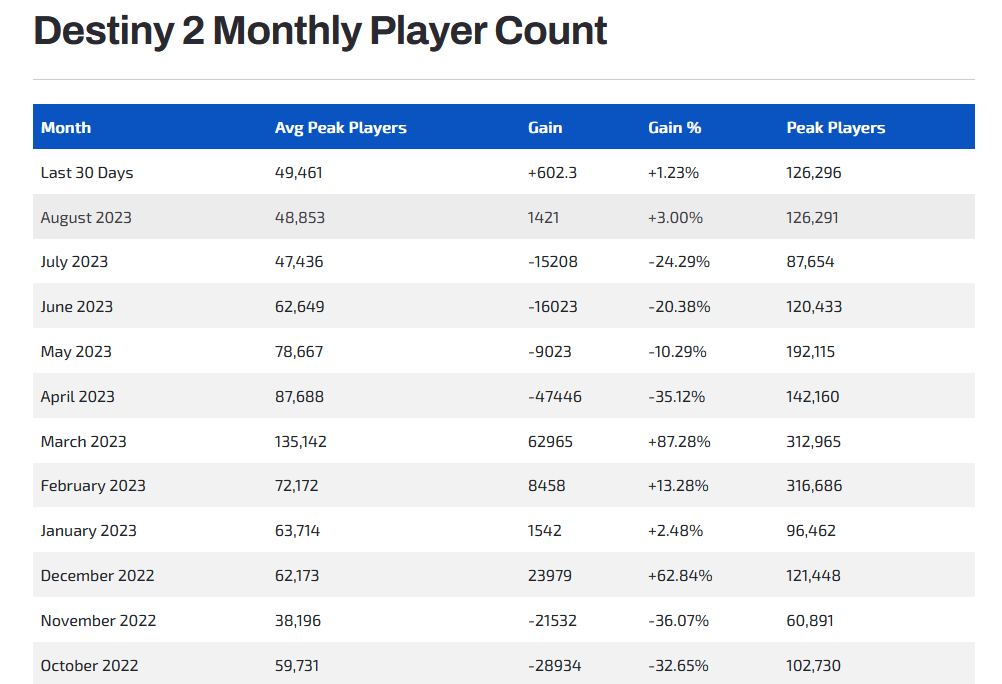The width and height of the screenshot is (1002, 684).
Task: Select the February 2023 month cell
Action: coord(93,486)
